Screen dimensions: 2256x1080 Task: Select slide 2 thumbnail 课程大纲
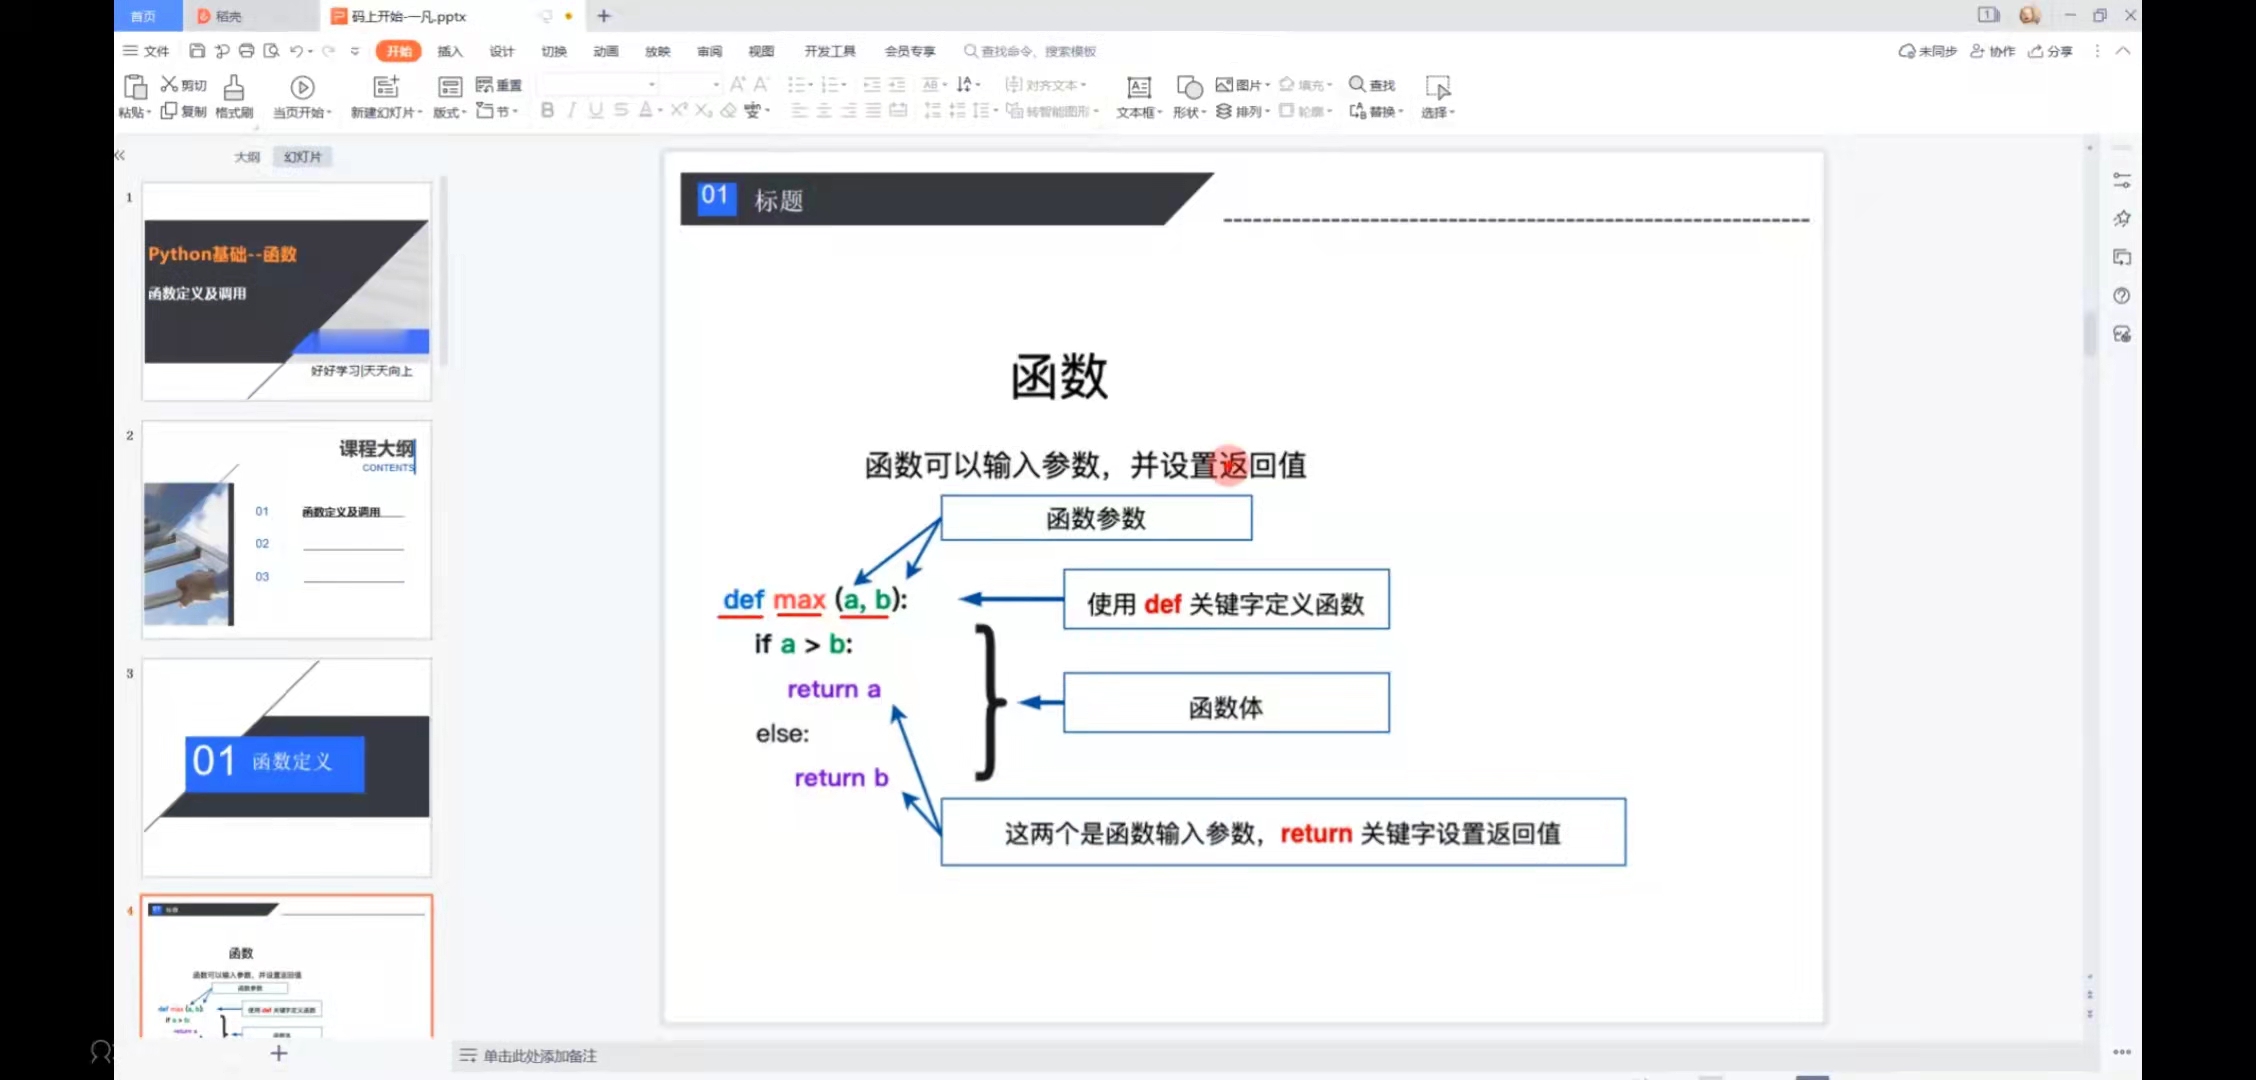pos(287,529)
